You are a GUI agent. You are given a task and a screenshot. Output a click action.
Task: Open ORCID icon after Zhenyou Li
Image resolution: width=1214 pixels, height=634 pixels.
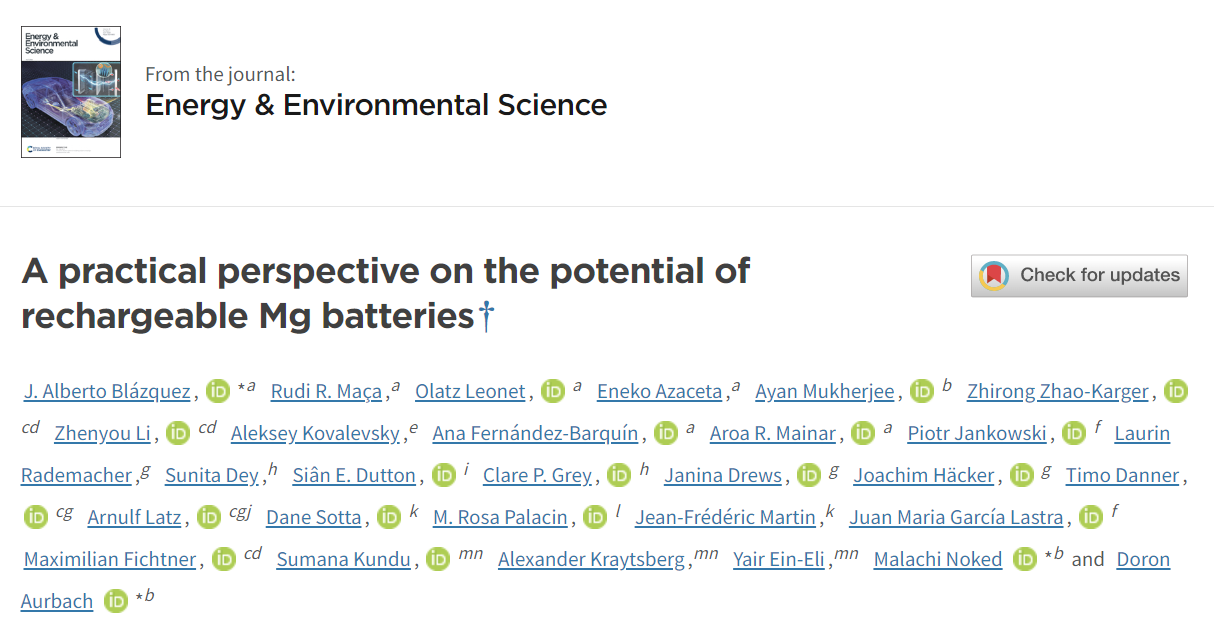(x=178, y=433)
